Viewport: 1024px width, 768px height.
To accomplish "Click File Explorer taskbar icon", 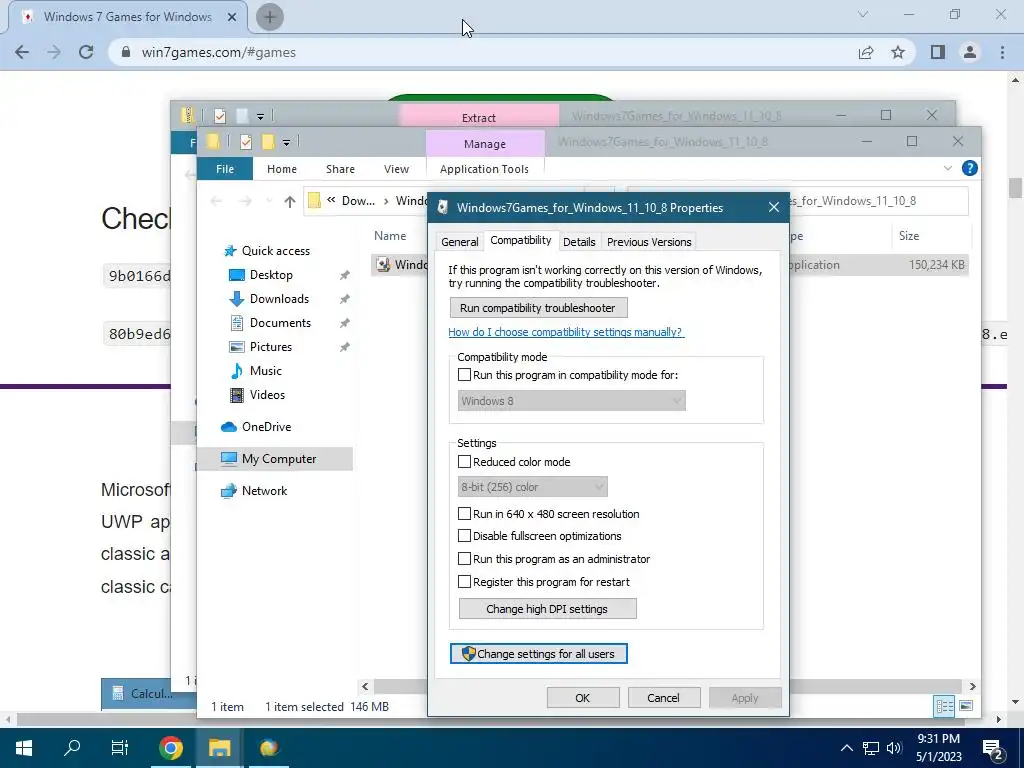I will [219, 748].
